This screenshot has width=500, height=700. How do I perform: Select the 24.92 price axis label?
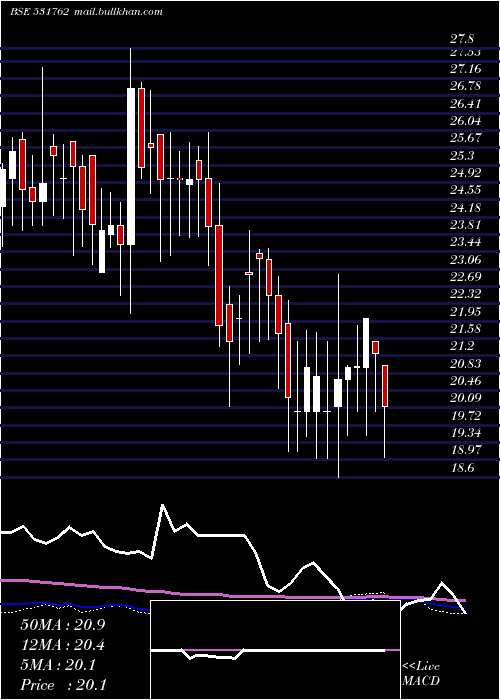click(x=466, y=173)
